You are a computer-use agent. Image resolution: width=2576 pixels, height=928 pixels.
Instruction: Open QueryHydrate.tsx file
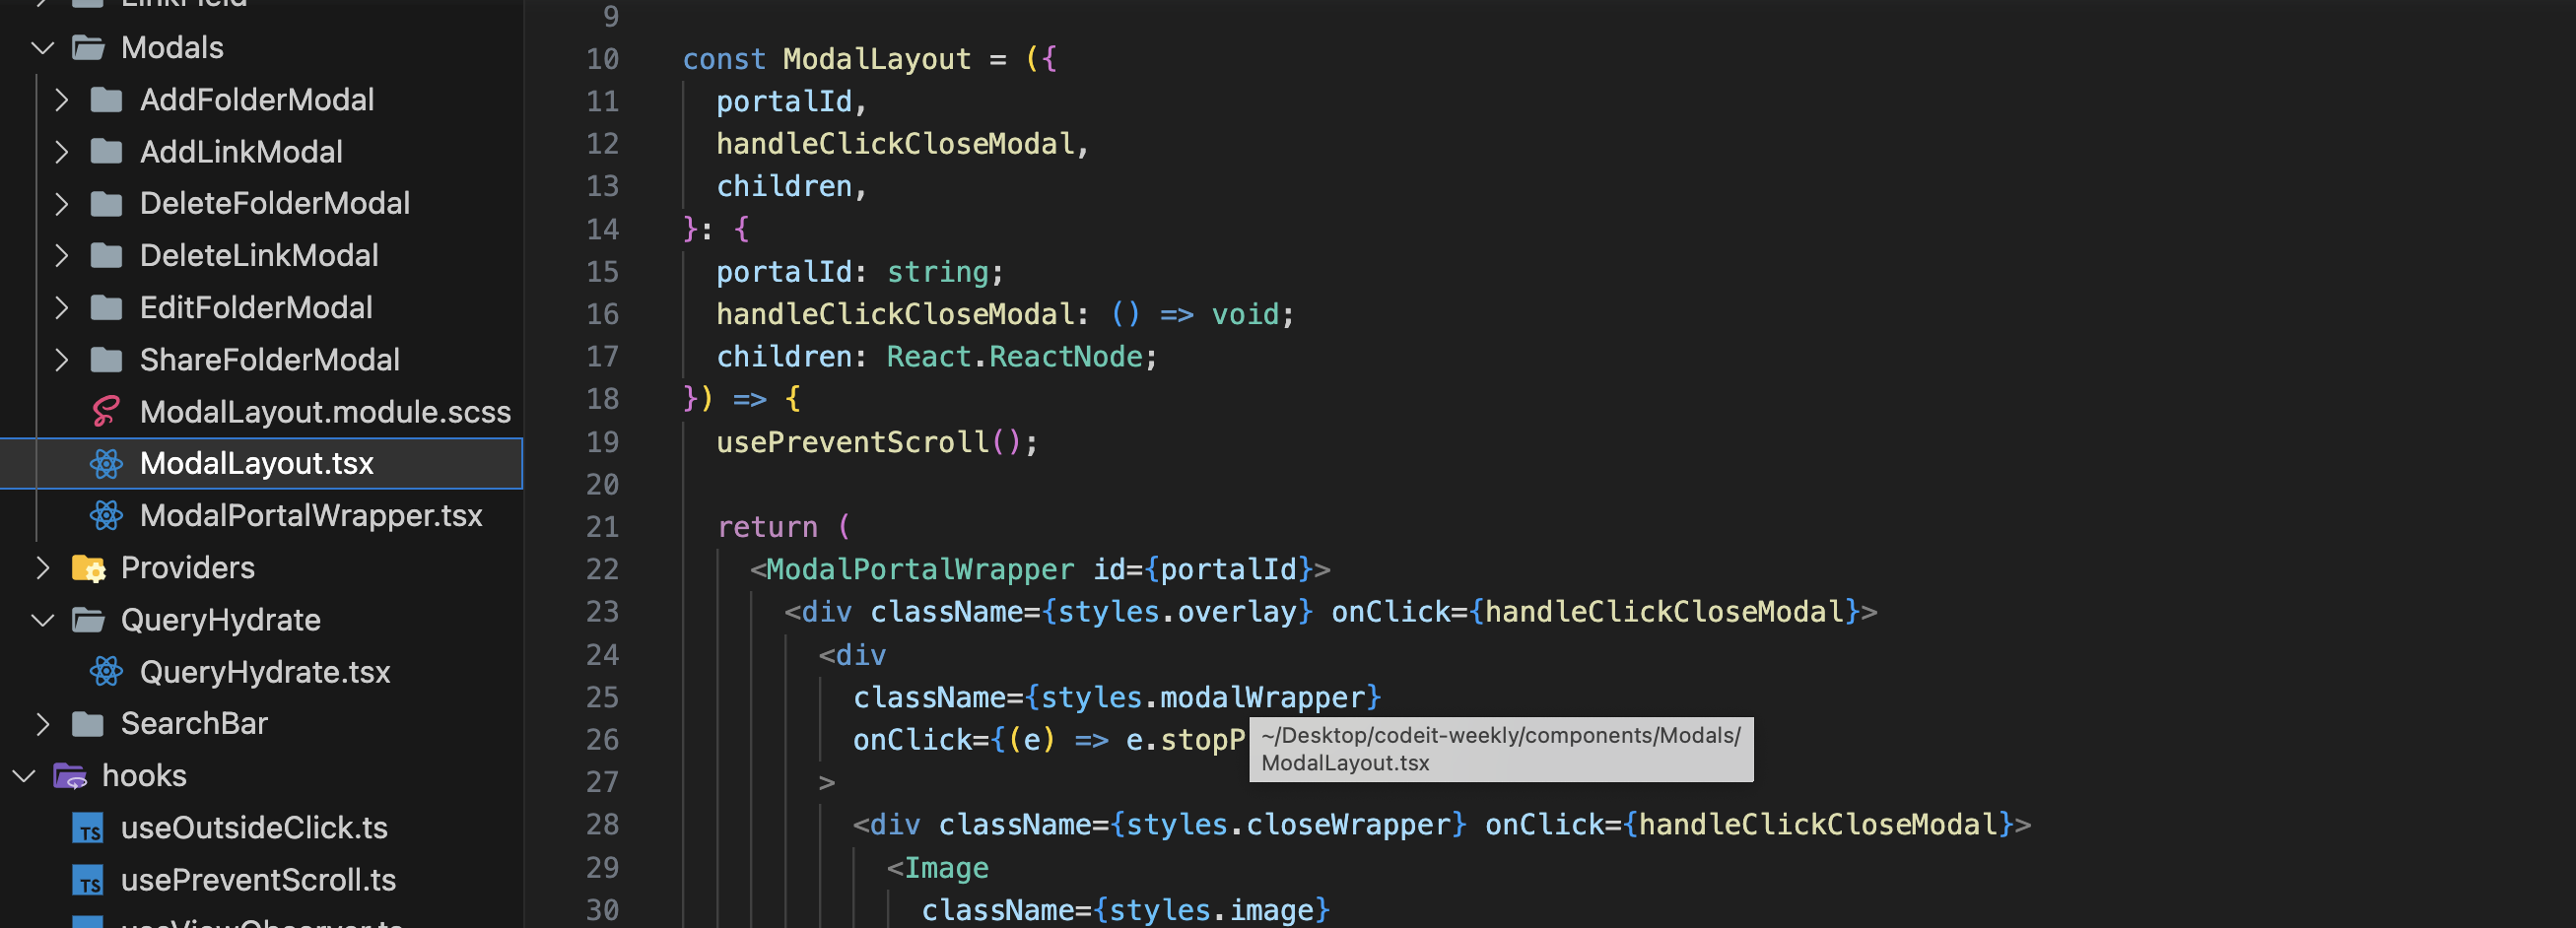(x=265, y=672)
